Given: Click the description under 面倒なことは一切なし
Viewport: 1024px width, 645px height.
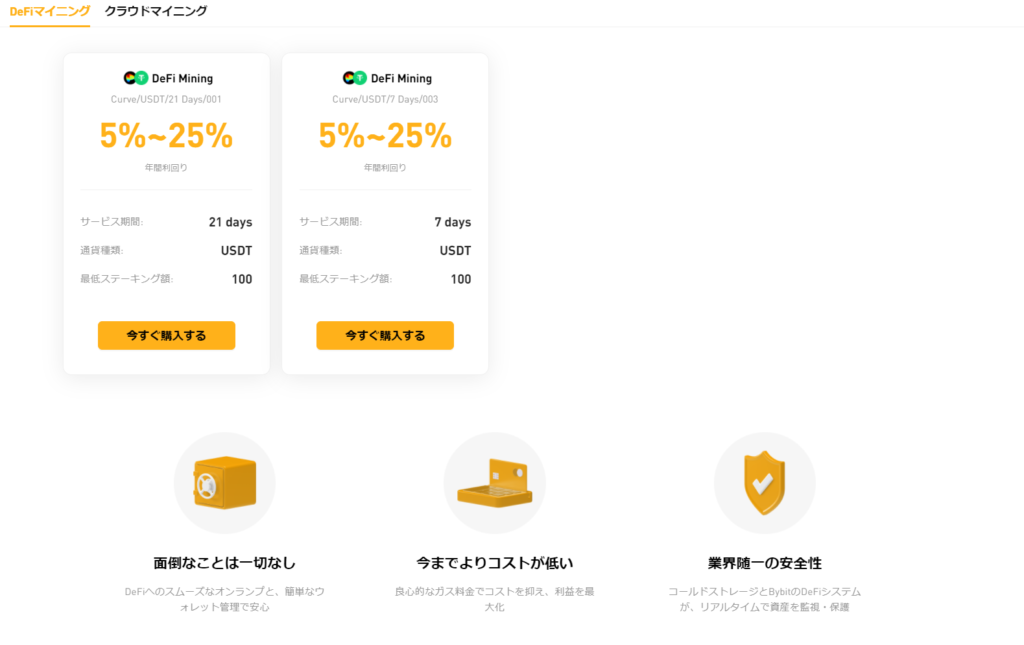Looking at the screenshot, I should 225,599.
